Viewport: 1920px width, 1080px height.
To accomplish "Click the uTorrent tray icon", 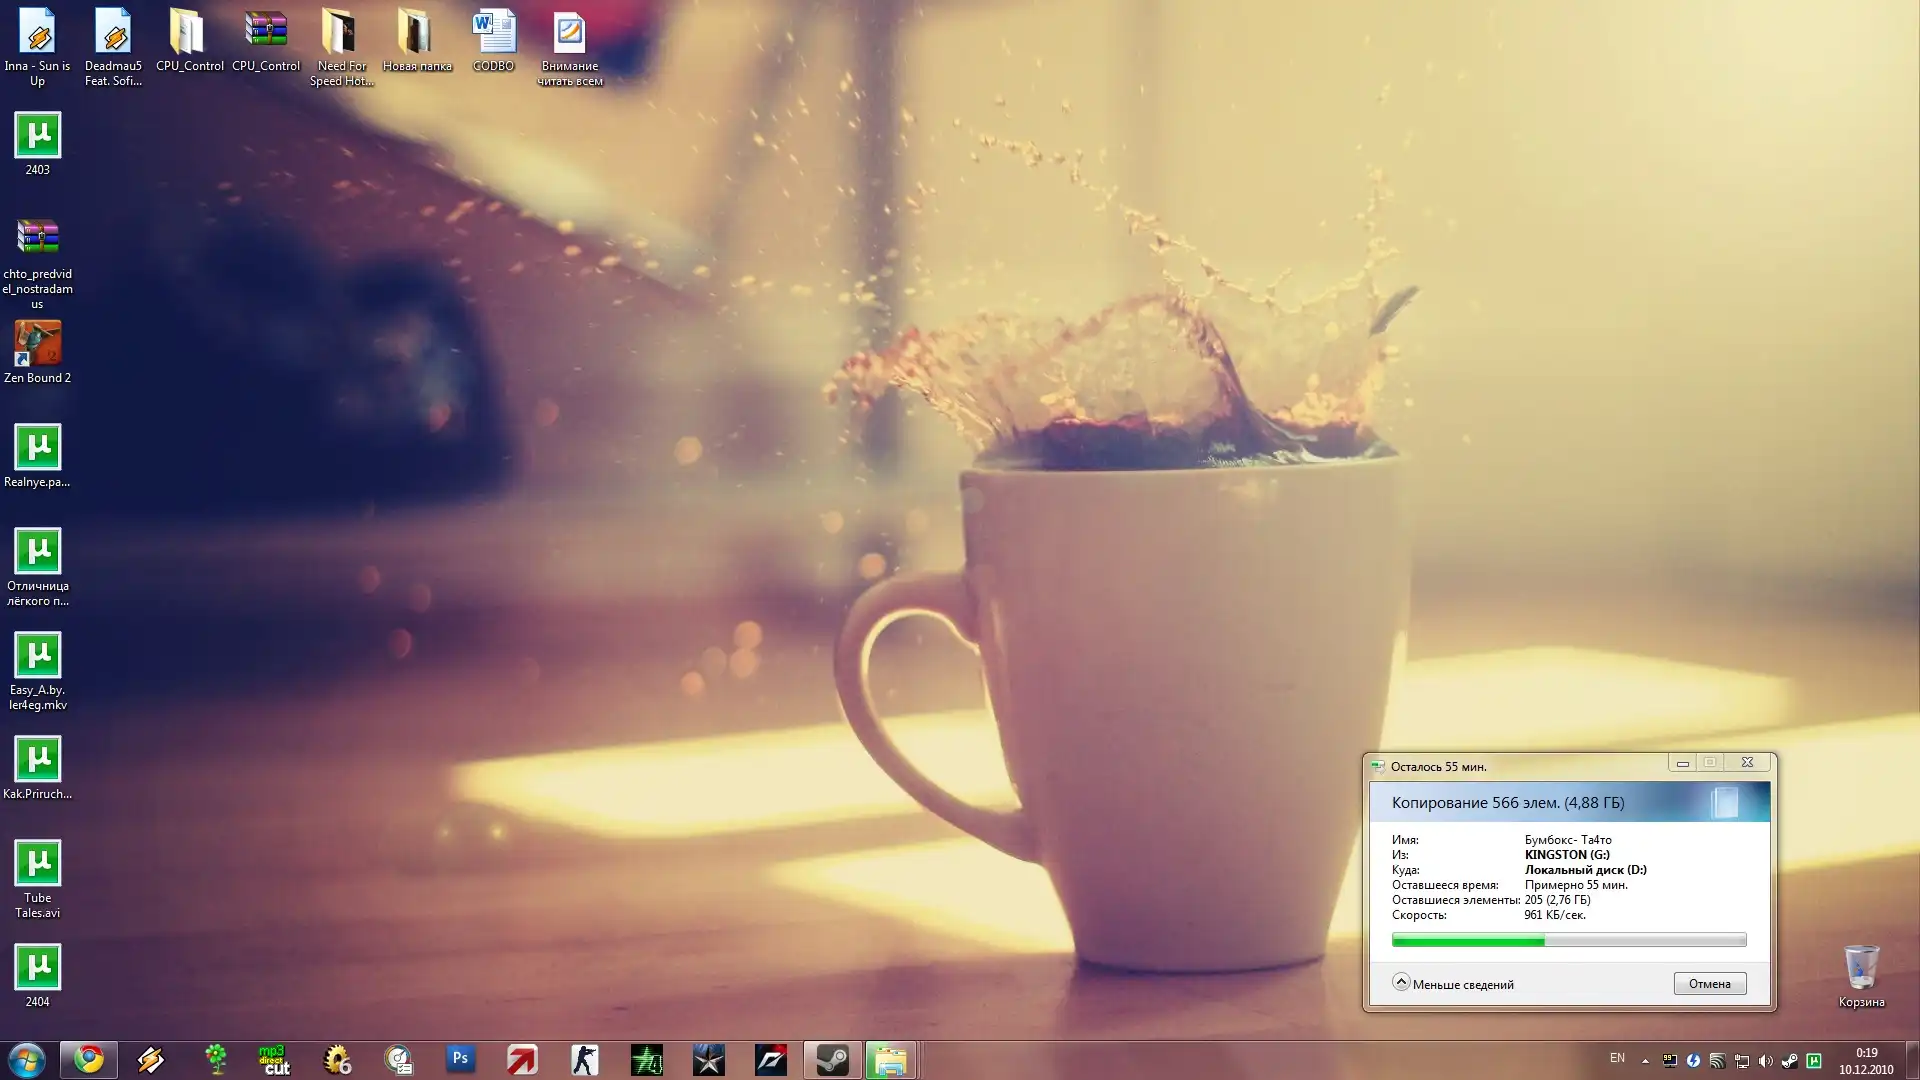I will 1814,1060.
